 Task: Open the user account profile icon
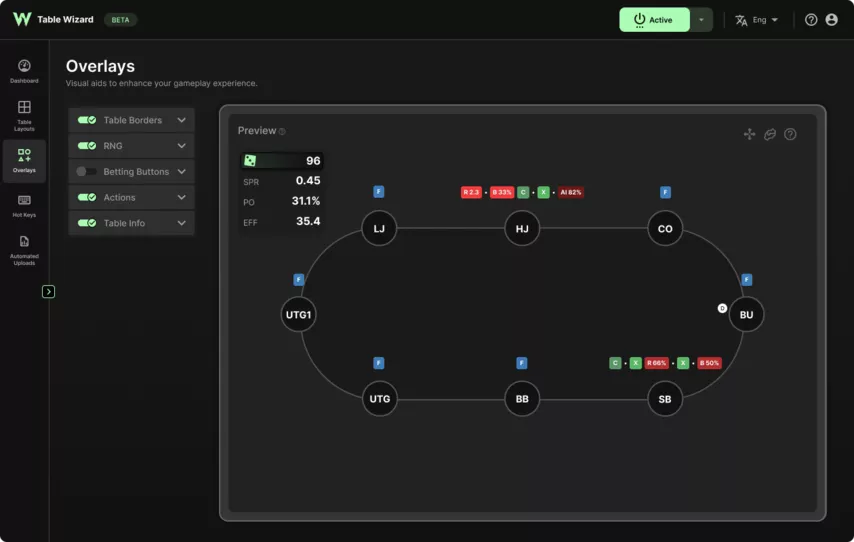tap(831, 20)
